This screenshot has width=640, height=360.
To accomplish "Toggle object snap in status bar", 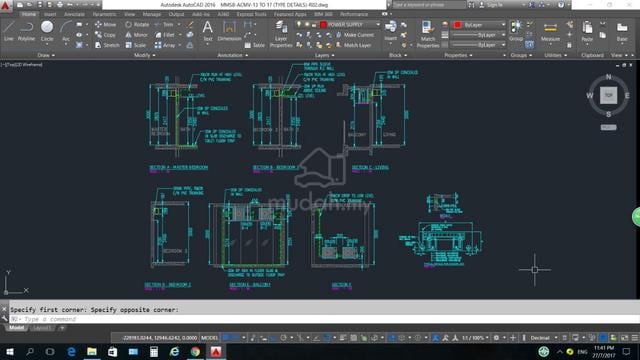I will pos(327,338).
